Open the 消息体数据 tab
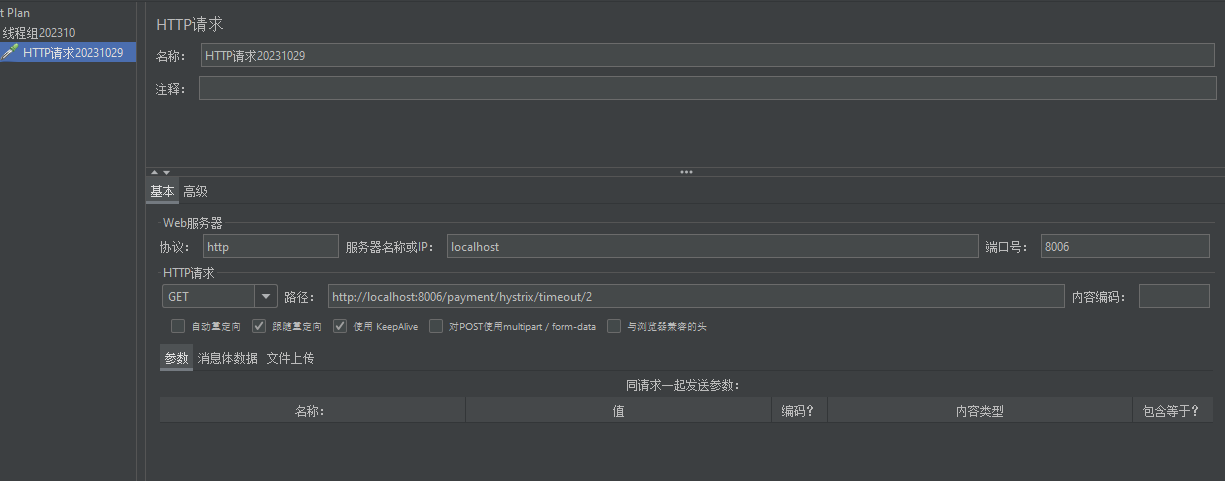This screenshot has width=1225, height=481. (227, 358)
